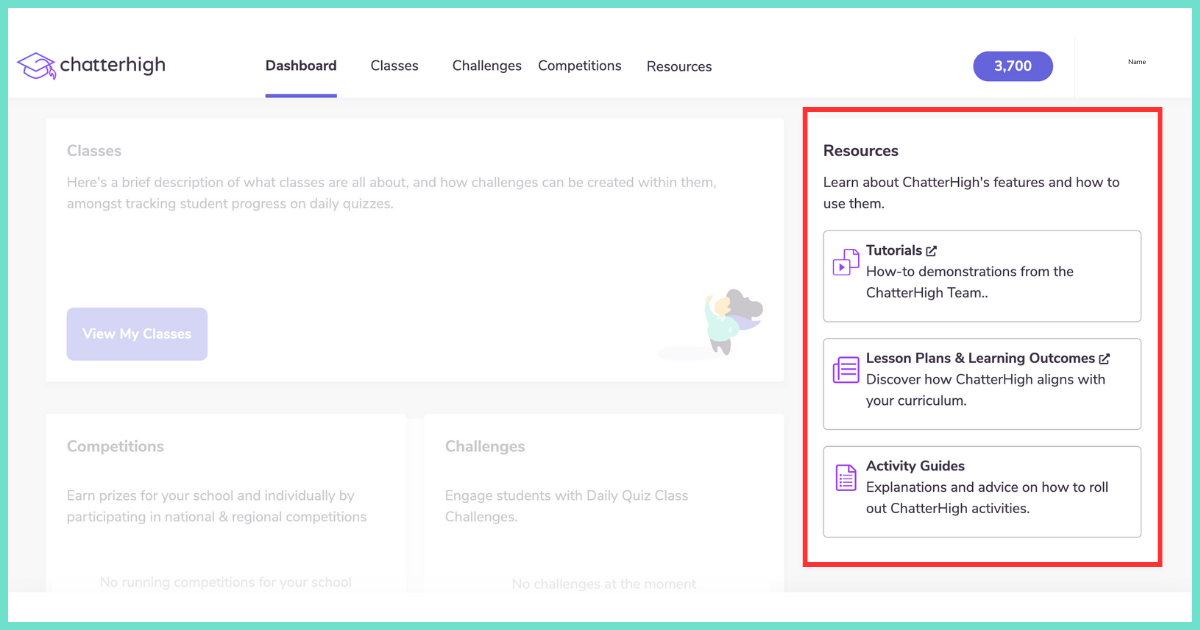The height and width of the screenshot is (630, 1200).
Task: Select the ChatterHigh graduation cap logo
Action: tap(35, 65)
